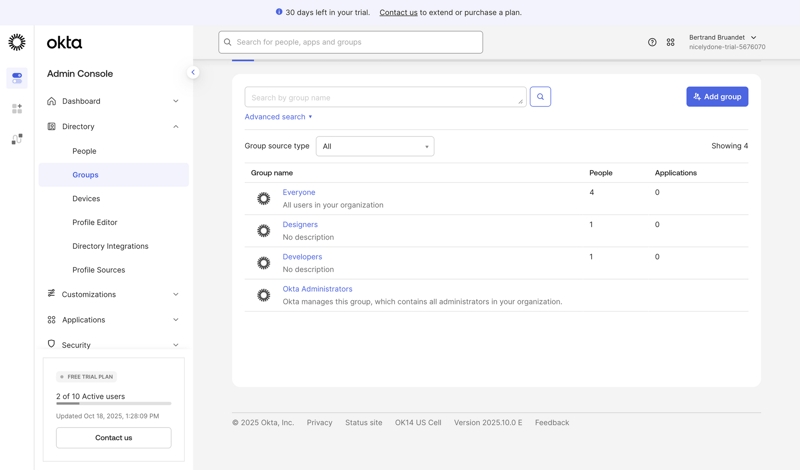Open the workflows connector icon in left rail
Screen dimensions: 800x470
[17, 139]
